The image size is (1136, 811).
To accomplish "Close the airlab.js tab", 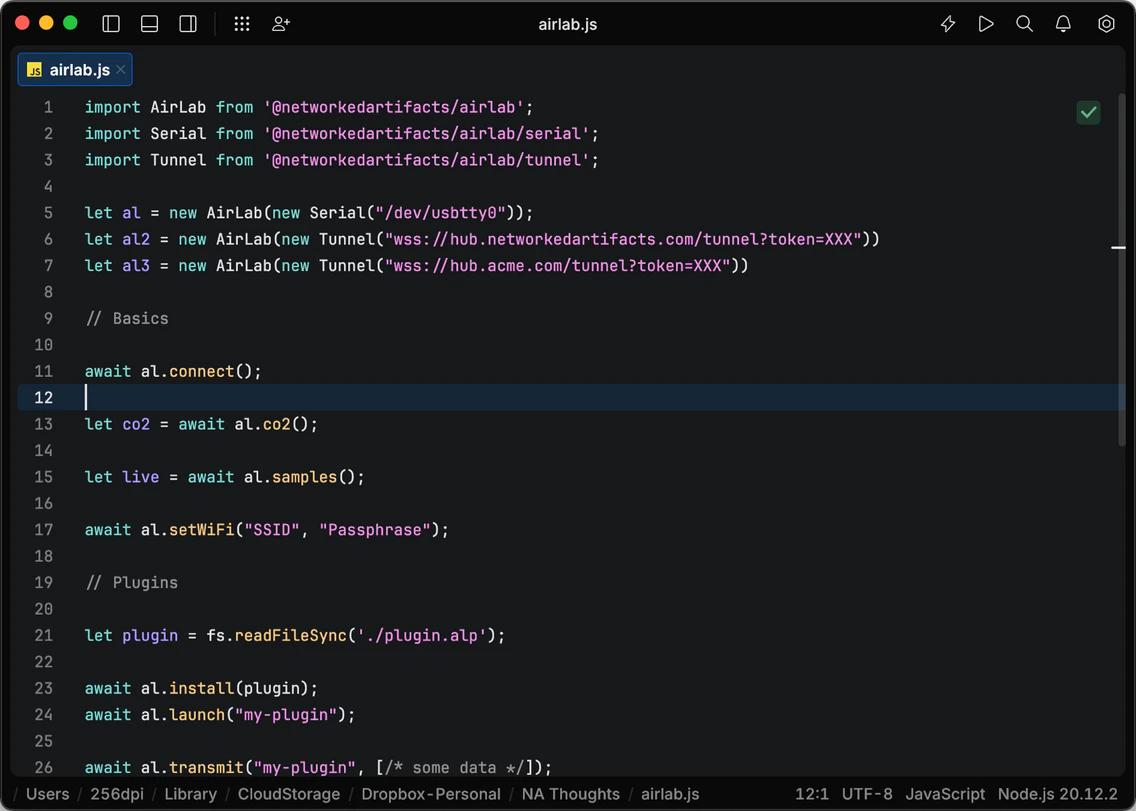I will point(120,70).
